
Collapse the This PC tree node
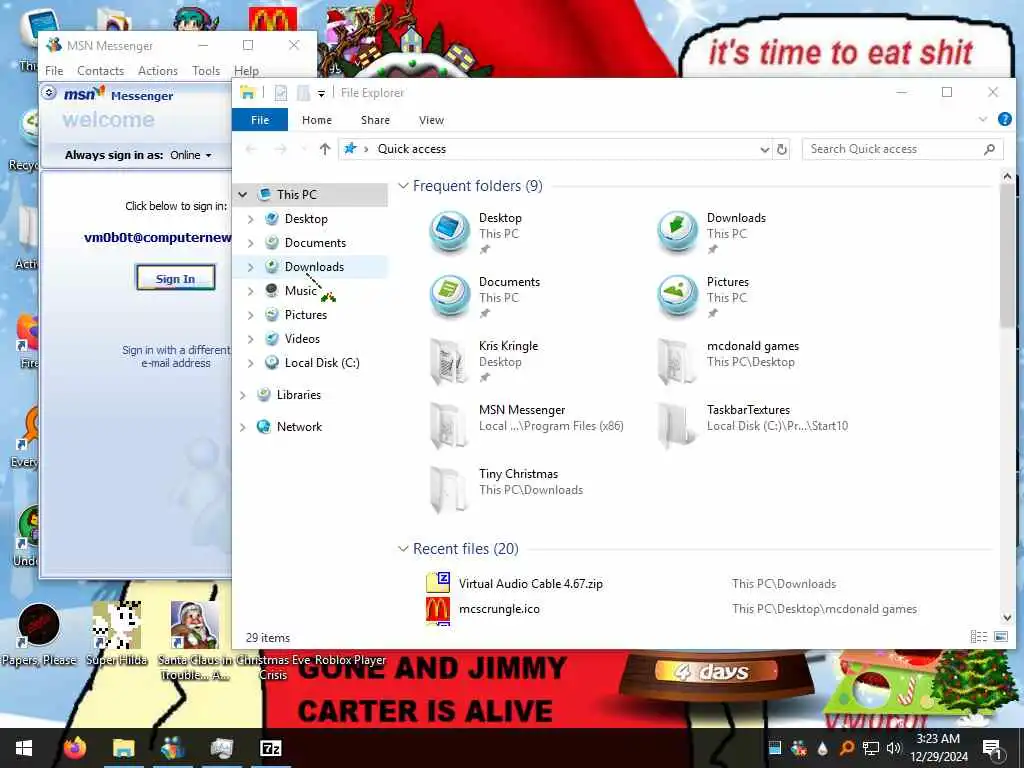coord(243,195)
